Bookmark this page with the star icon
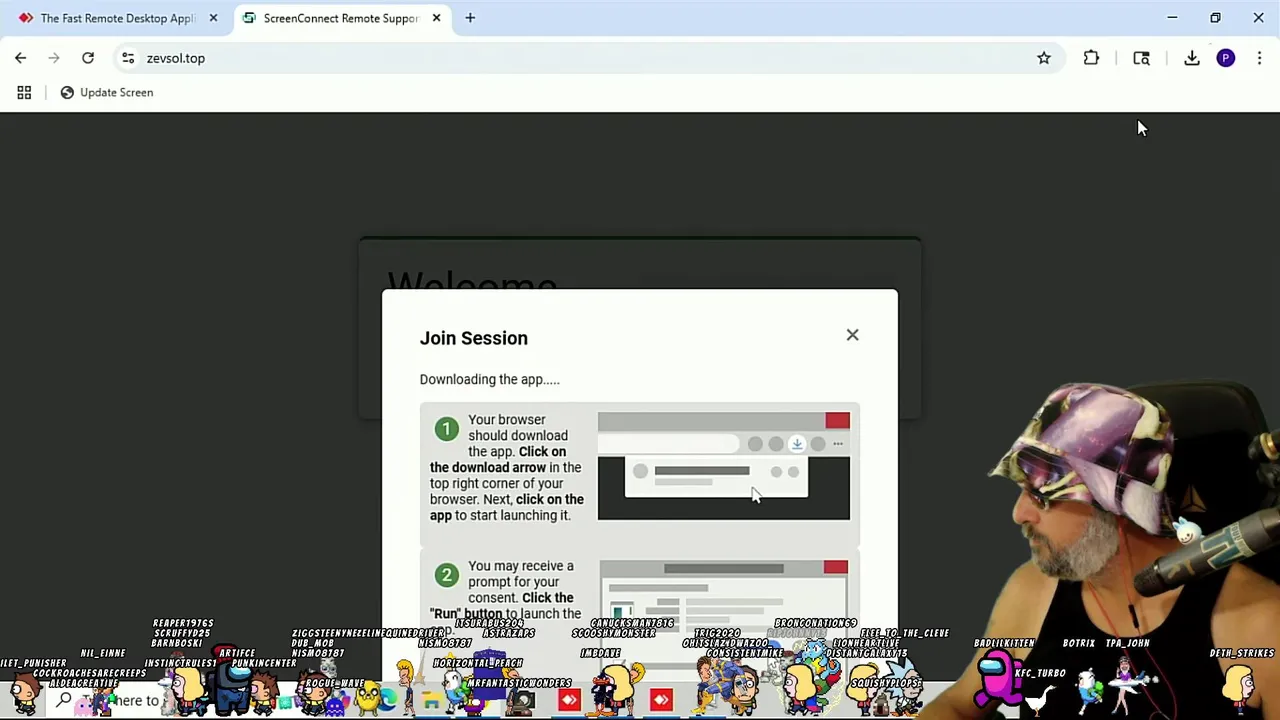The width and height of the screenshot is (1280, 720). 1044,58
